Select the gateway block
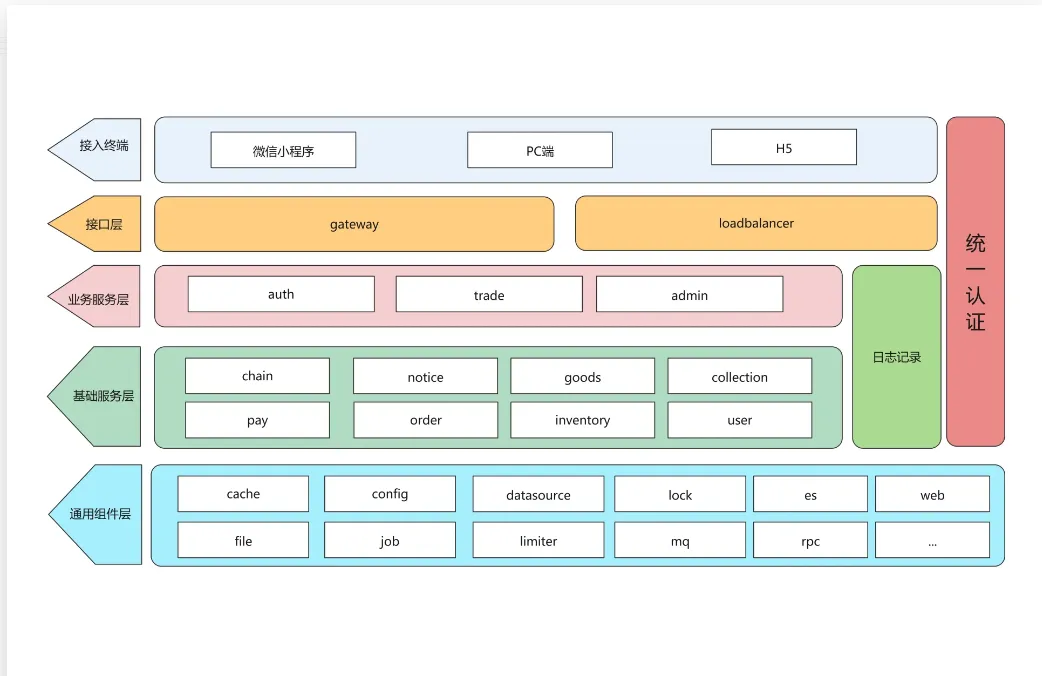Viewport: 1042px width, 676px height. coord(354,224)
